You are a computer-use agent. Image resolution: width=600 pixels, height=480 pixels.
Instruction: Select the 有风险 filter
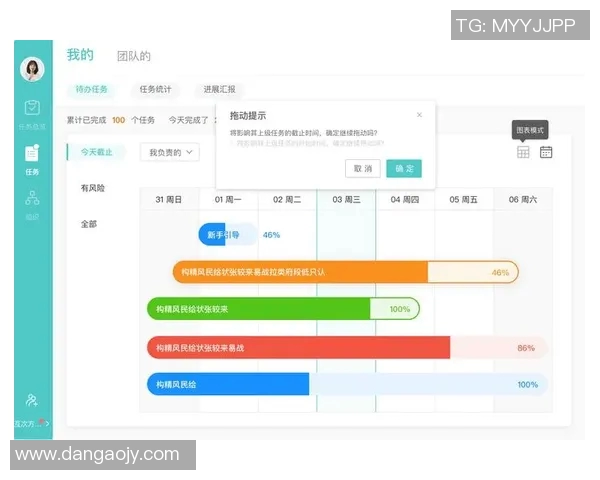(93, 188)
